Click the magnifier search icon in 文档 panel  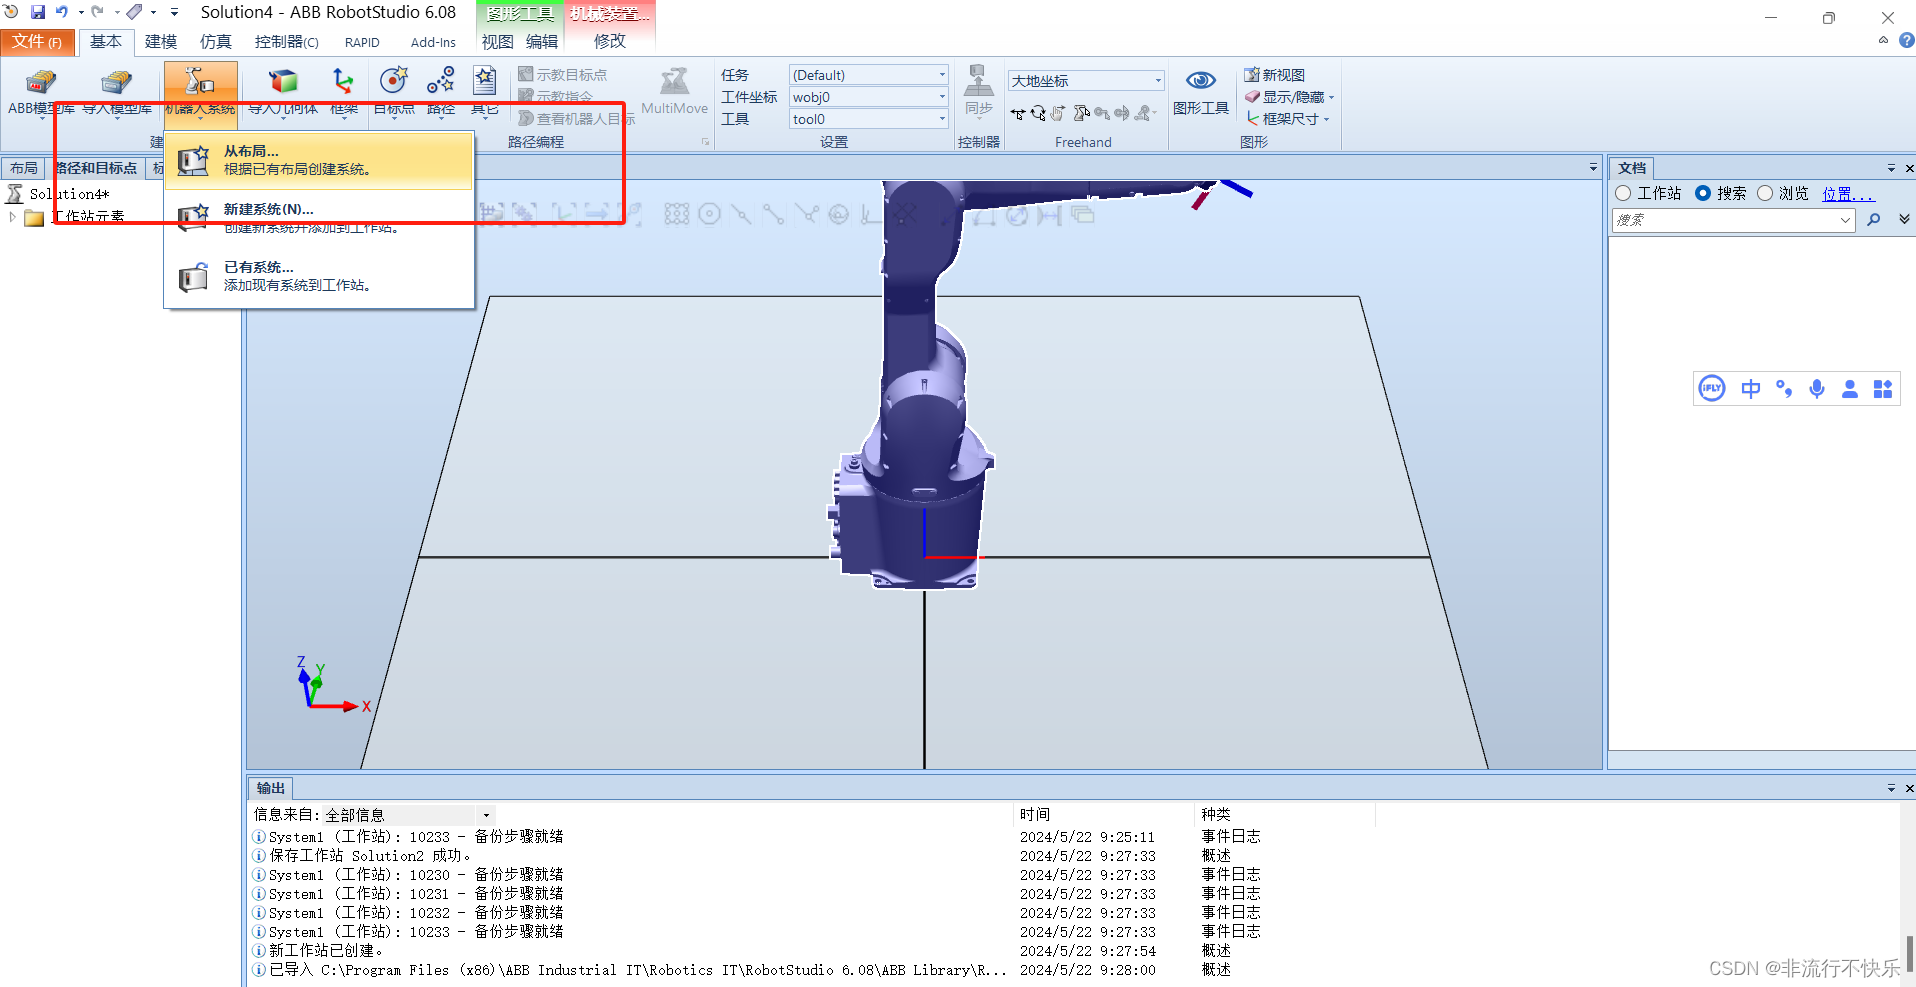click(1874, 220)
